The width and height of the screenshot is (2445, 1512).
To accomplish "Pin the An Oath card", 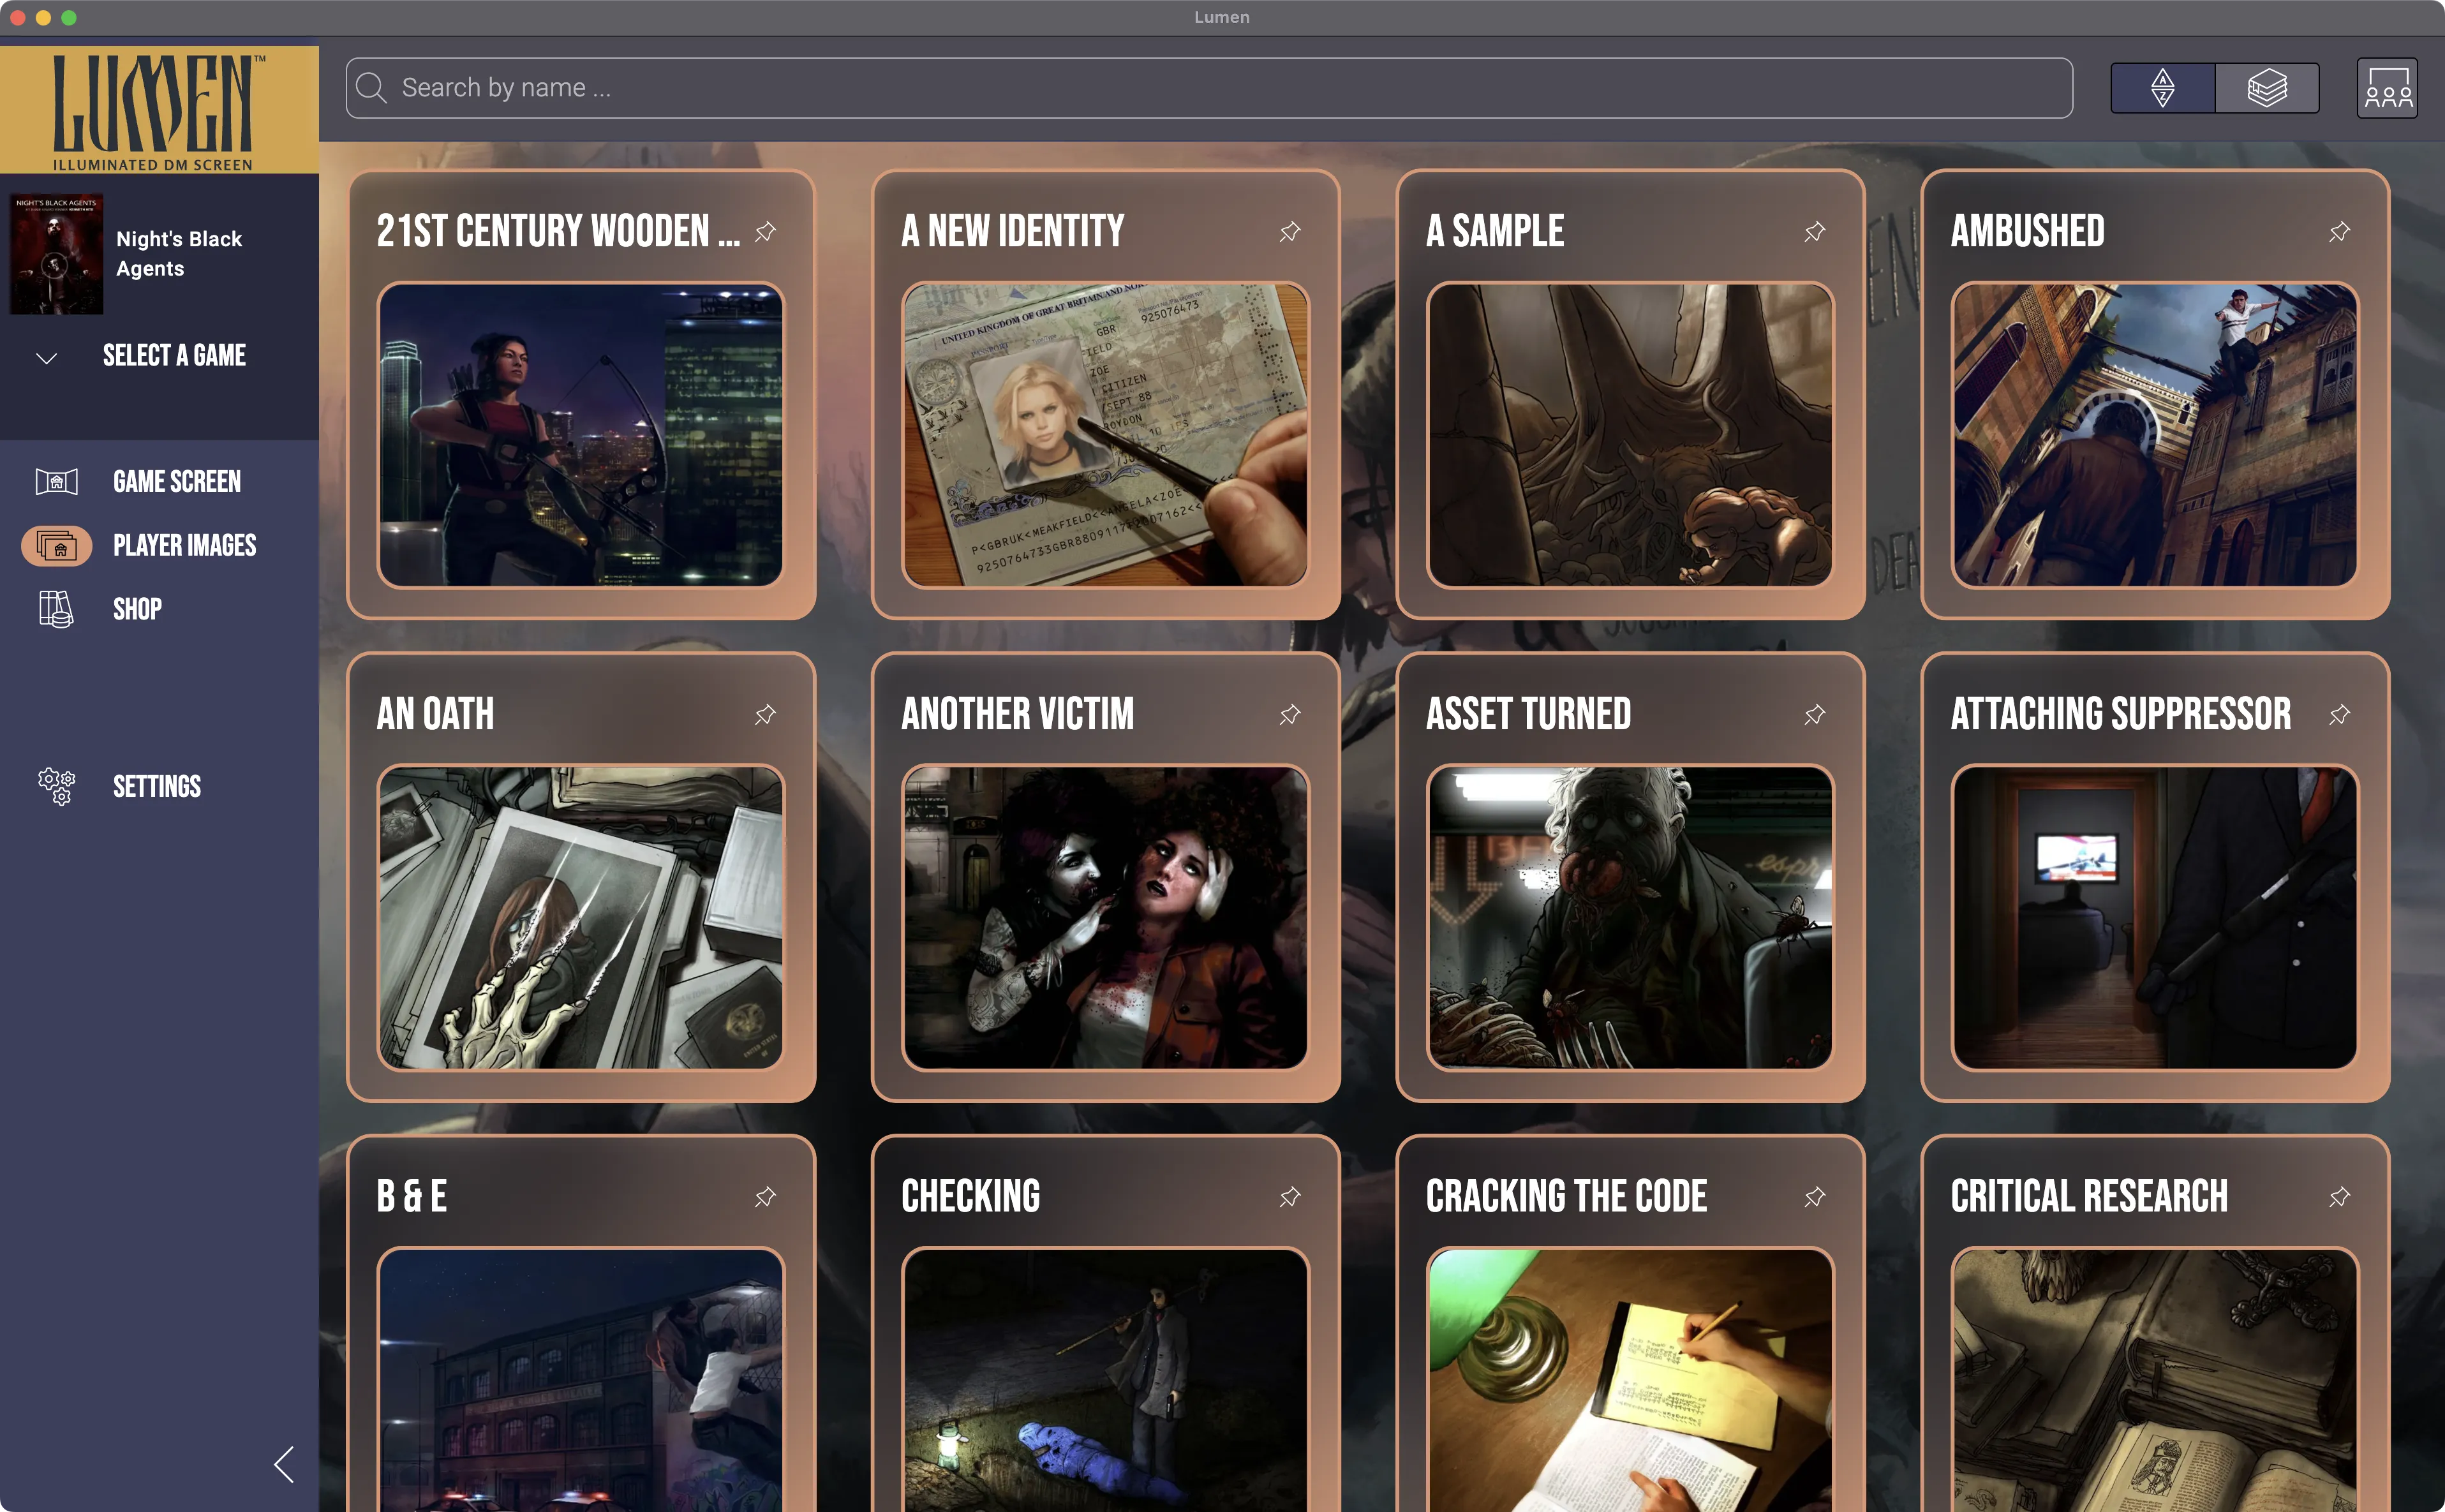I will (765, 714).
